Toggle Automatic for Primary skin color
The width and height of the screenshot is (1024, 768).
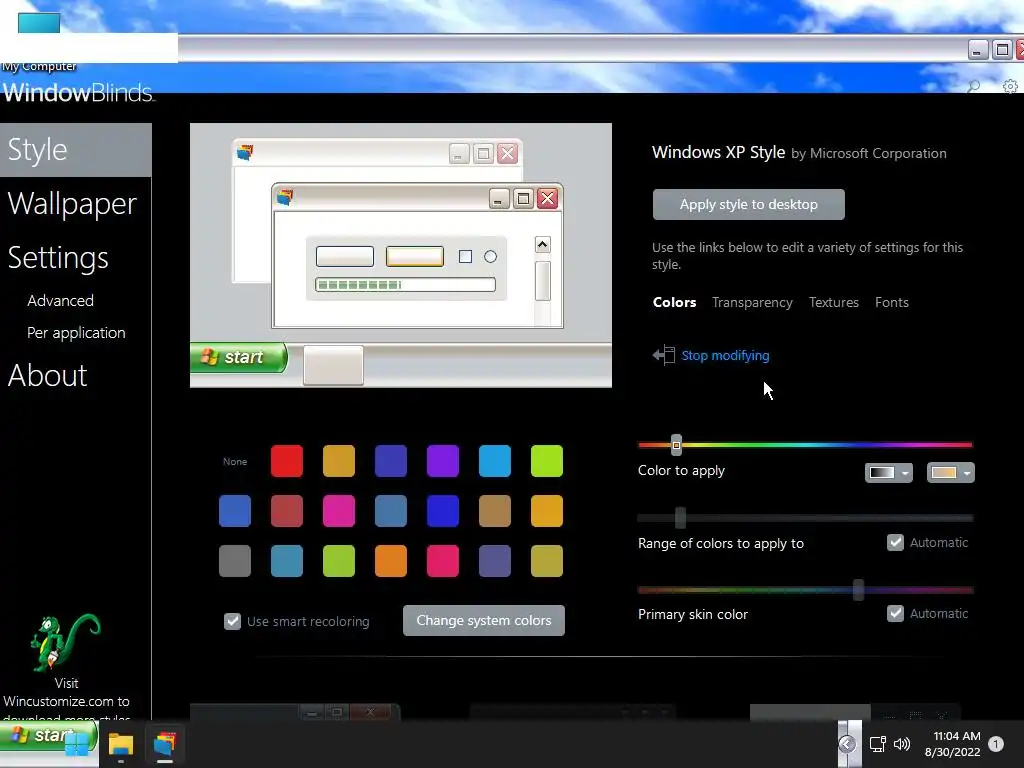click(895, 613)
